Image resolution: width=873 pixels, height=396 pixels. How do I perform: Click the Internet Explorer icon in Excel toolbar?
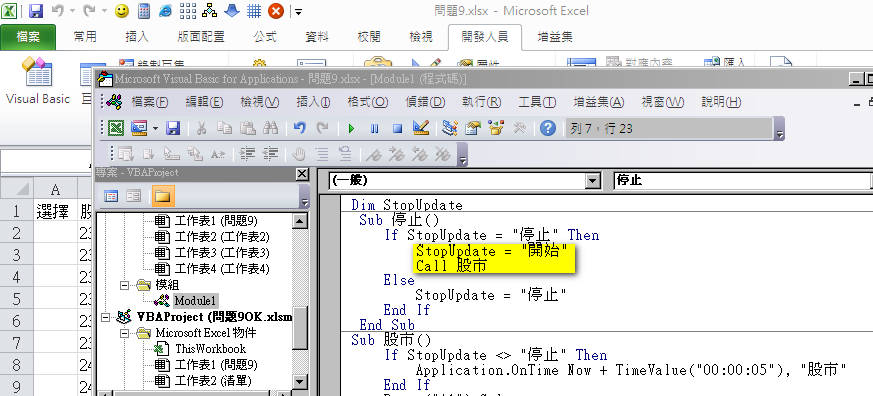click(x=165, y=11)
